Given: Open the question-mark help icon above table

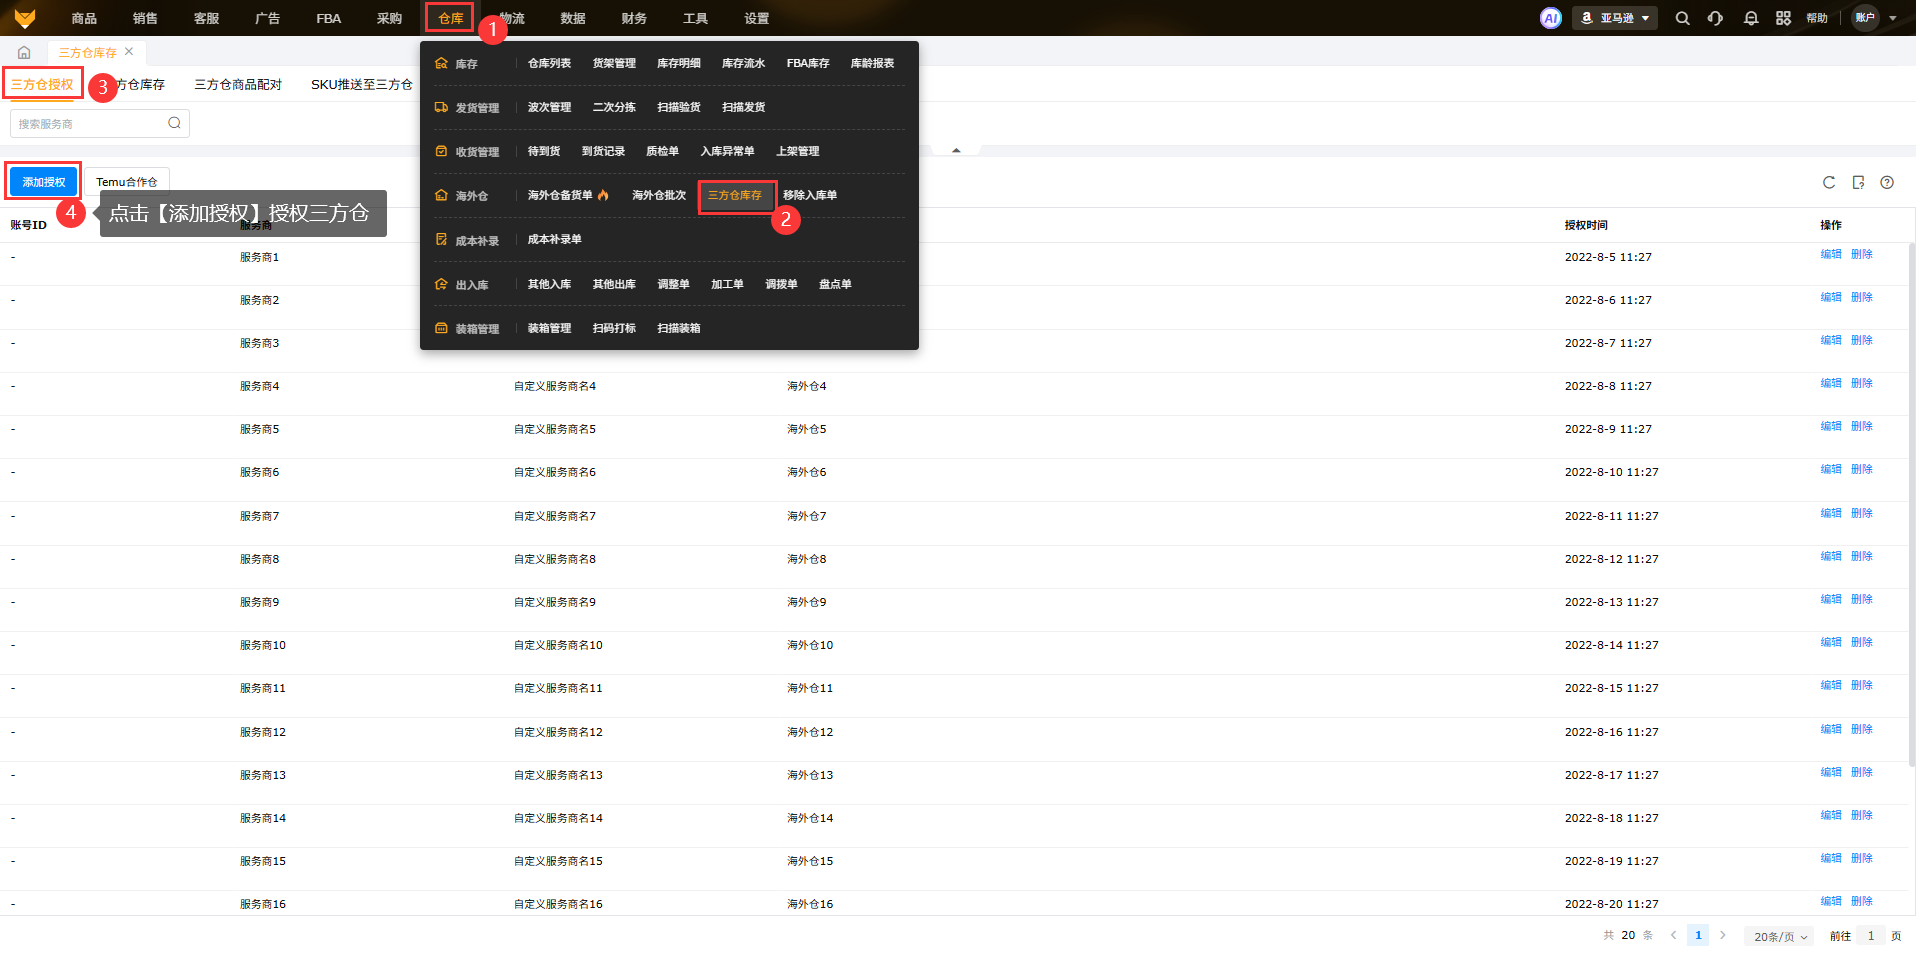Looking at the screenshot, I should pos(1887,182).
